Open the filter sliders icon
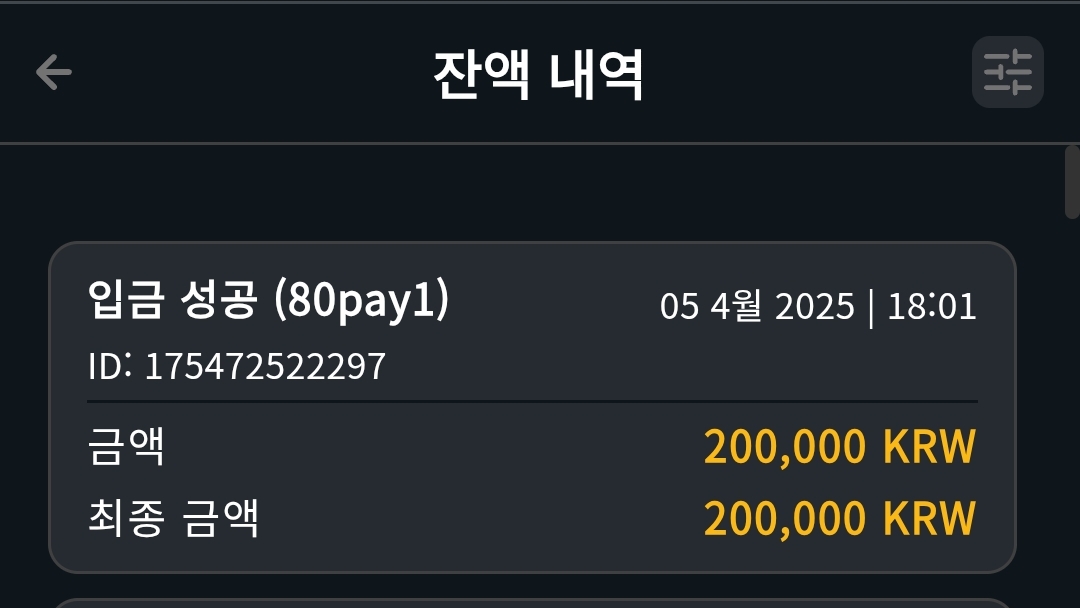 pos(1008,72)
